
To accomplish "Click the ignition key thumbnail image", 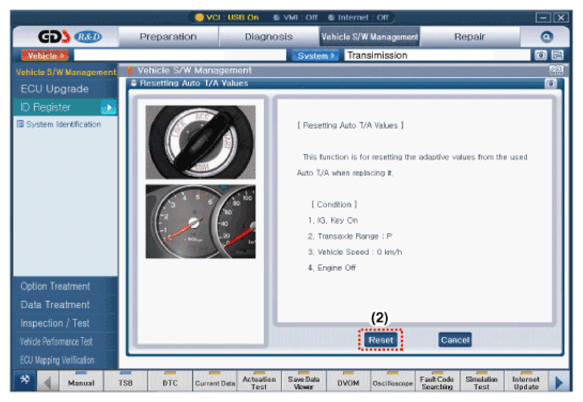I will pyautogui.click(x=200, y=142).
